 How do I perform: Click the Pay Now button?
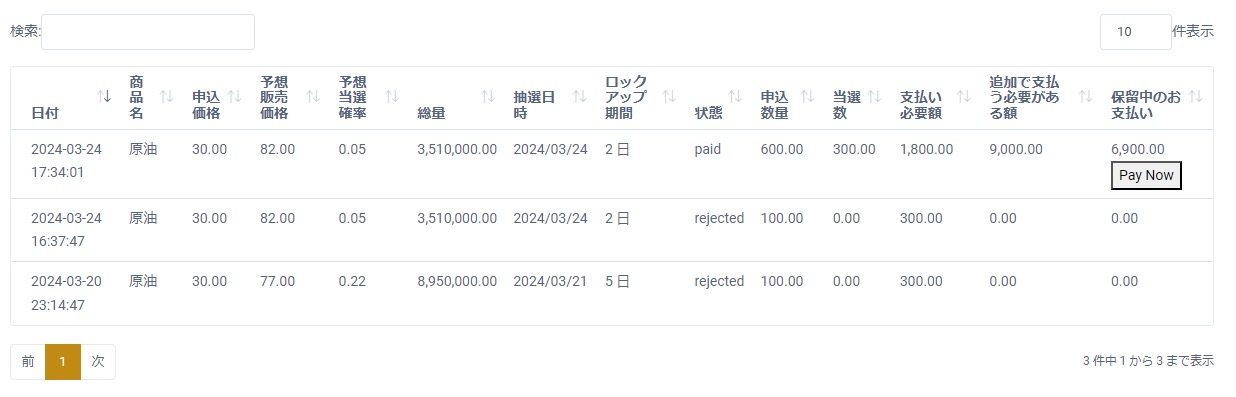click(1146, 175)
